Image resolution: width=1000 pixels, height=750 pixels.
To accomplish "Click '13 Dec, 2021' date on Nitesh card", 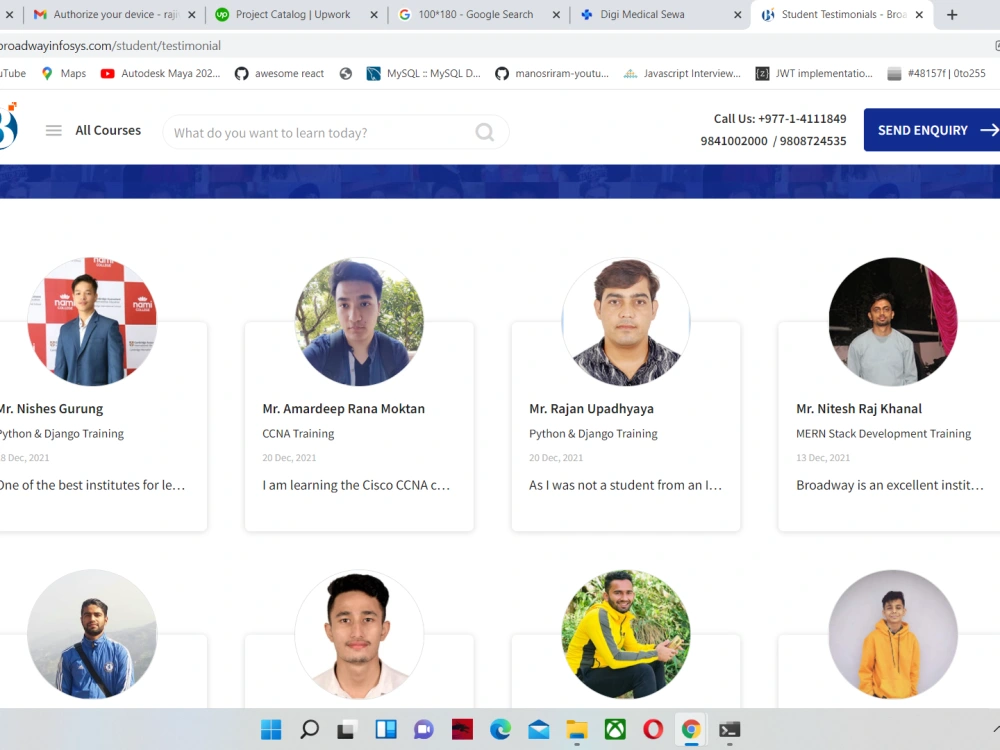I will click(x=823, y=458).
